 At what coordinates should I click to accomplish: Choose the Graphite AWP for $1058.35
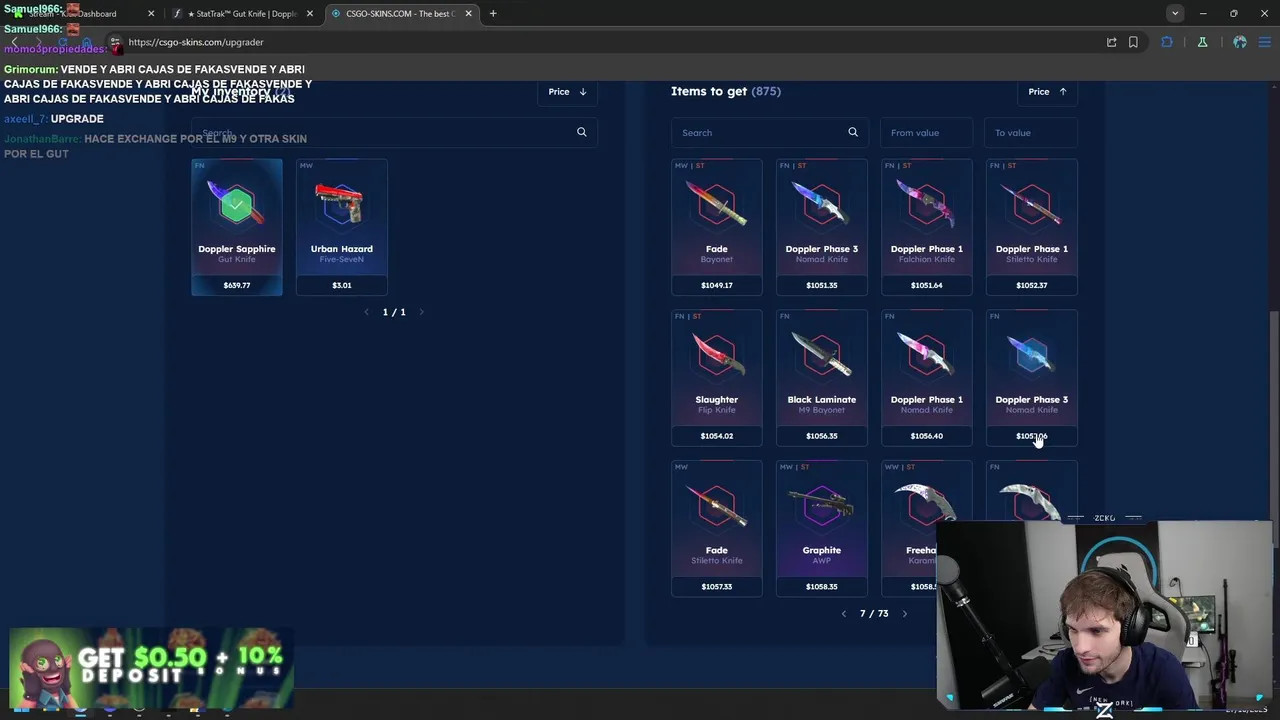822,528
